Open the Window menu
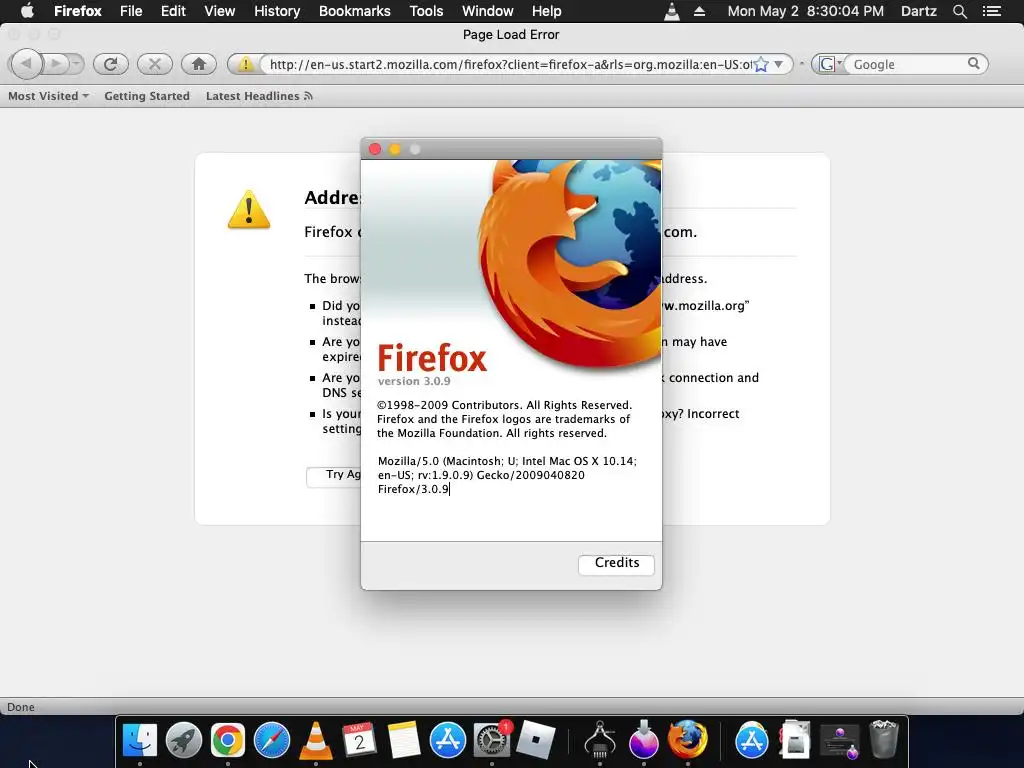Screen dimensions: 1024x768 [x=488, y=11]
